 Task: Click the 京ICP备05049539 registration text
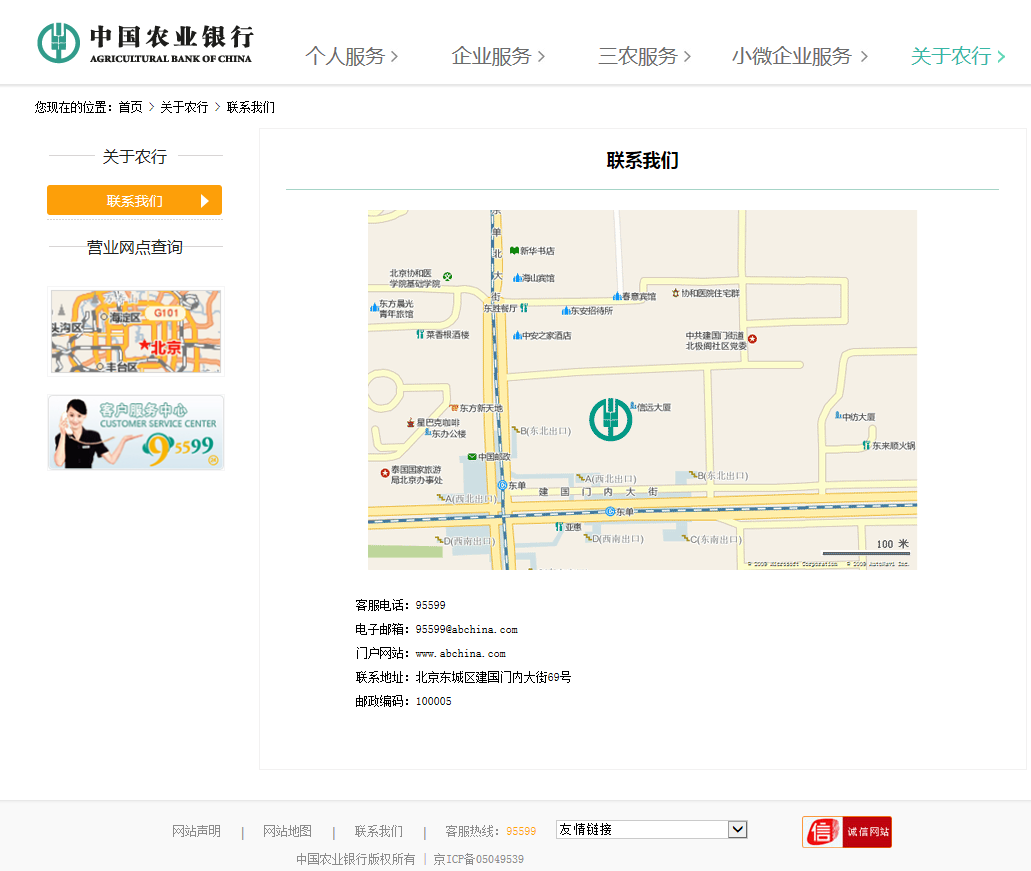click(479, 859)
